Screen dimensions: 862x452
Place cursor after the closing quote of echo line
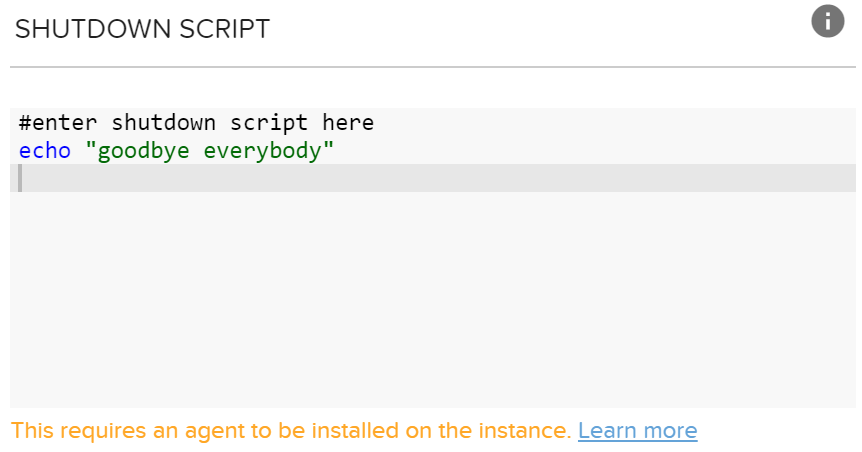(x=336, y=151)
